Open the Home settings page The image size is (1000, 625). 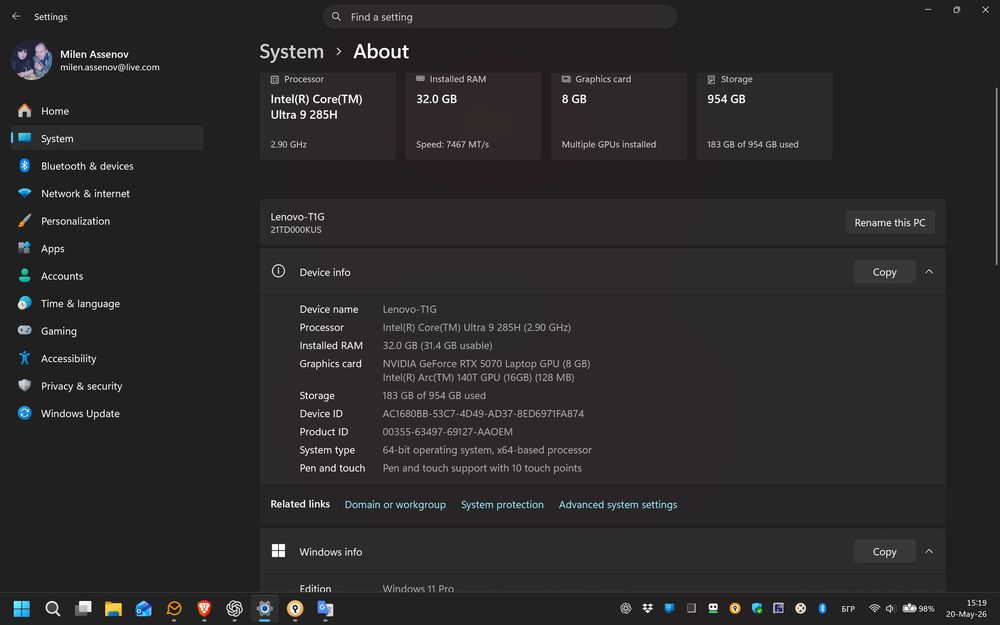(107, 111)
